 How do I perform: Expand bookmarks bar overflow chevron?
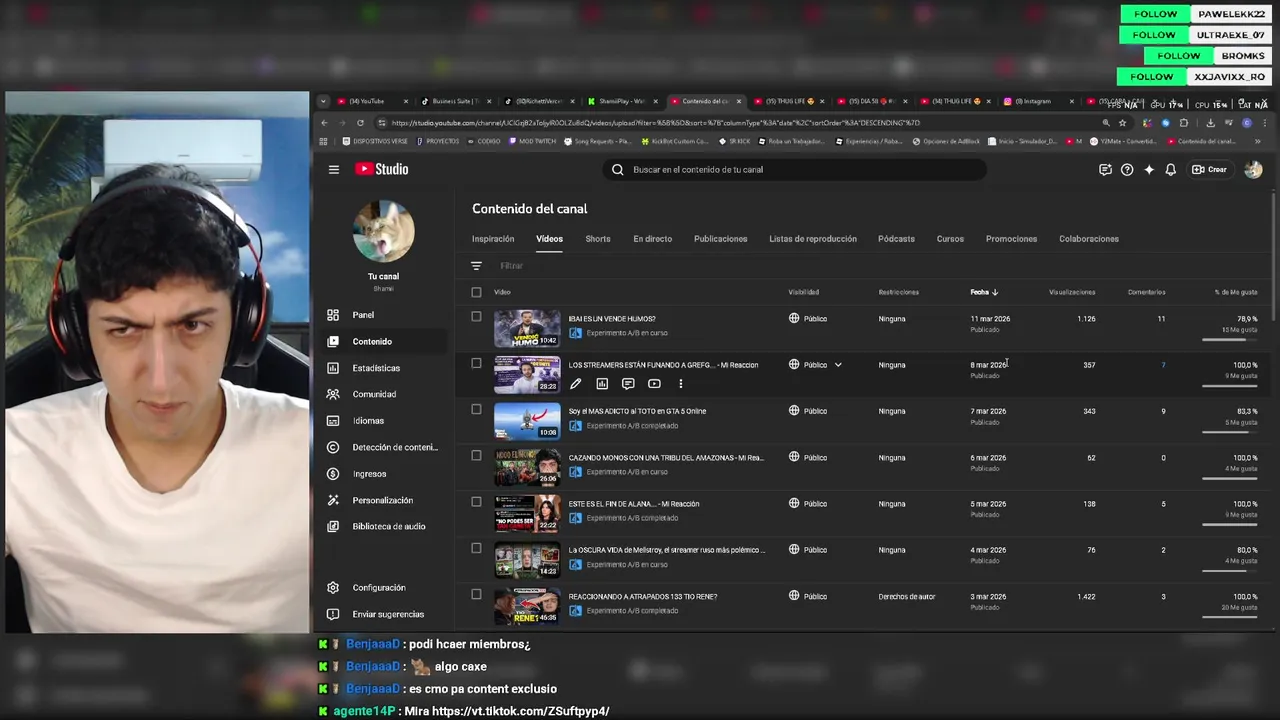click(x=1258, y=141)
